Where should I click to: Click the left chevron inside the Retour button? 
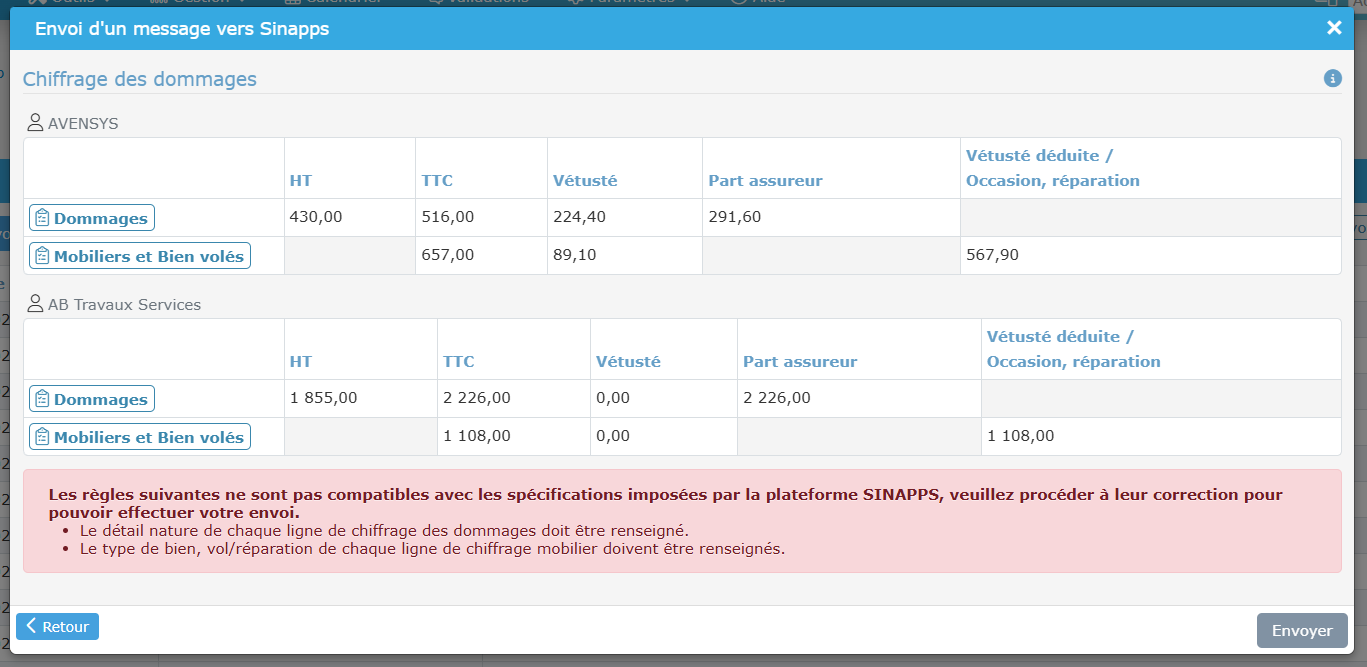[33, 626]
